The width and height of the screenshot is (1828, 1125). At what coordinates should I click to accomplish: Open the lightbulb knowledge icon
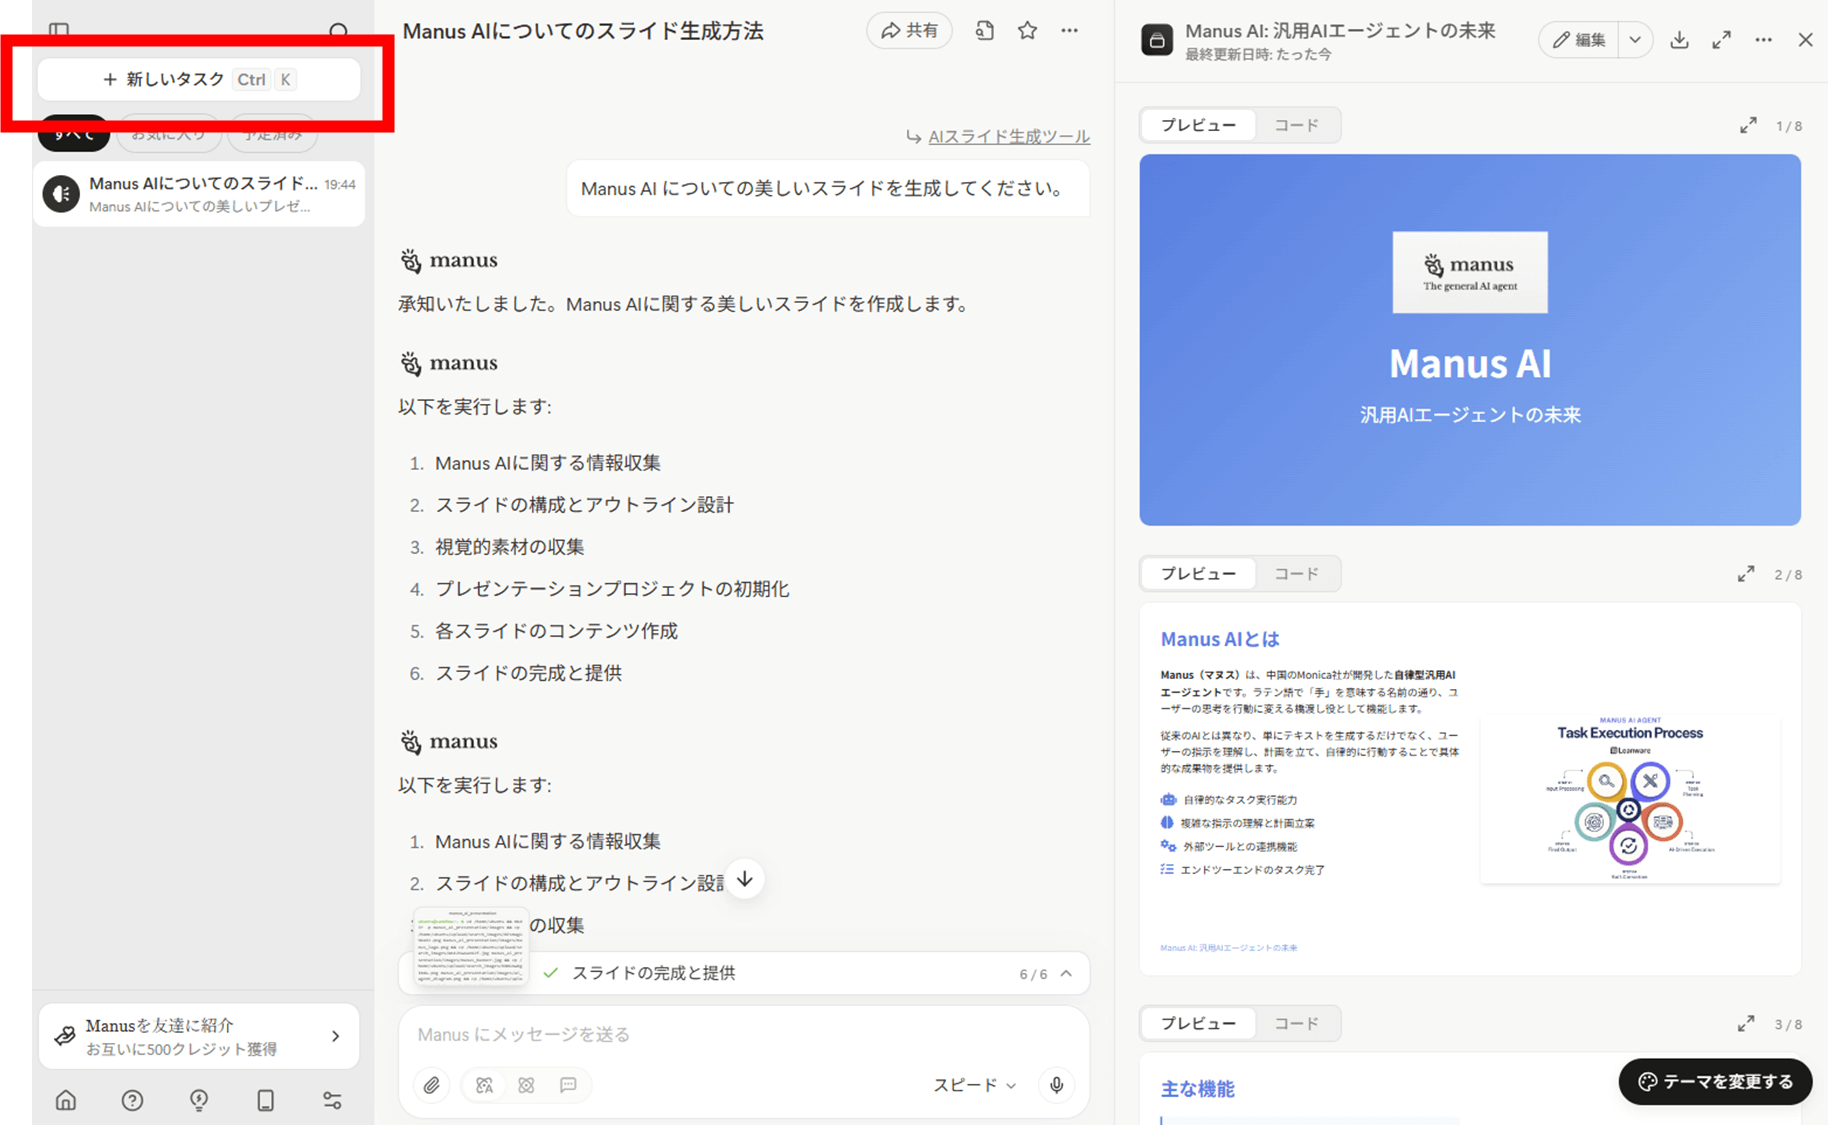coord(199,1100)
